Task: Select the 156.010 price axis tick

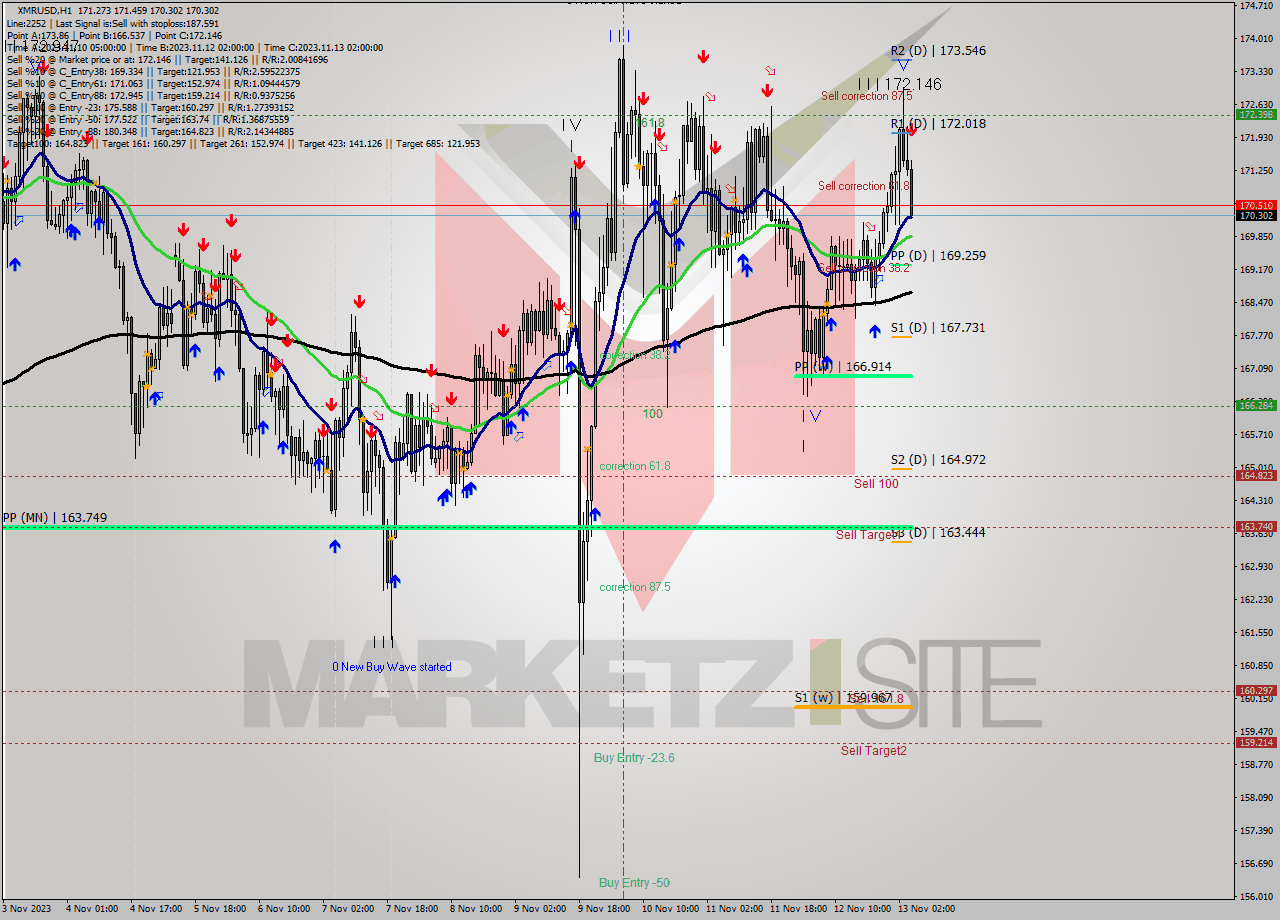Action: click(x=1255, y=896)
